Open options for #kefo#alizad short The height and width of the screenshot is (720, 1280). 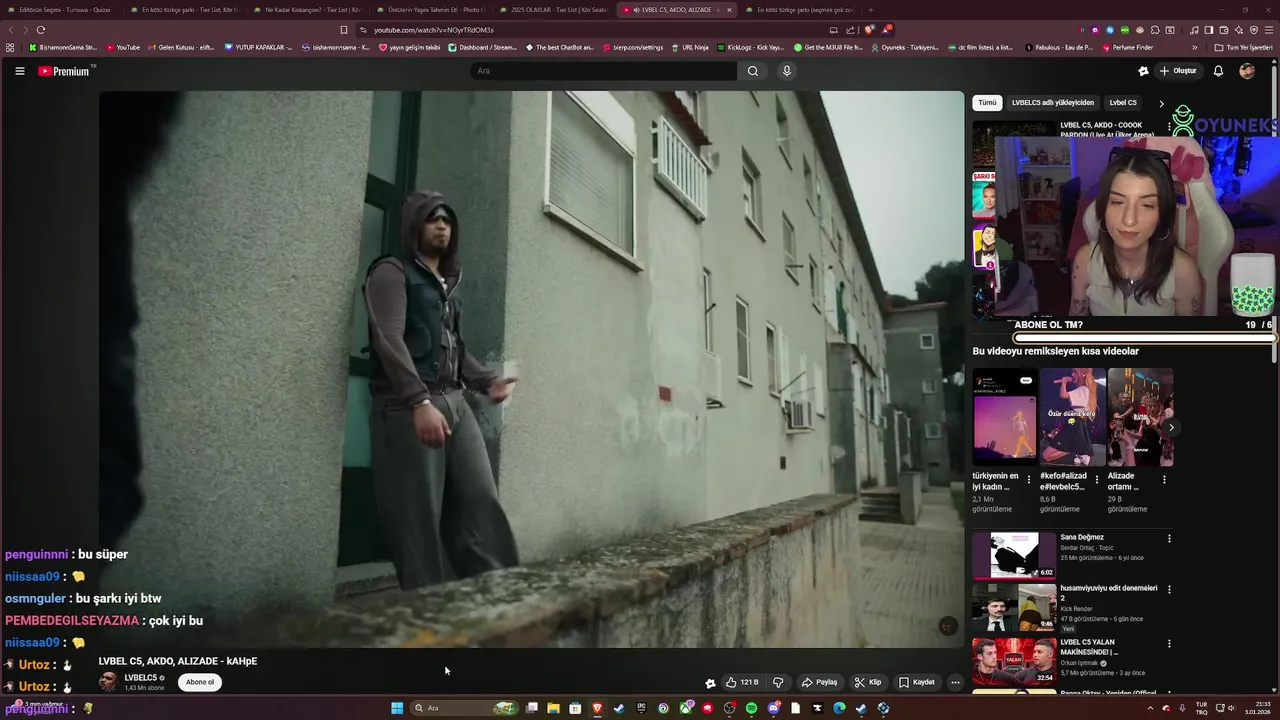(x=1097, y=479)
